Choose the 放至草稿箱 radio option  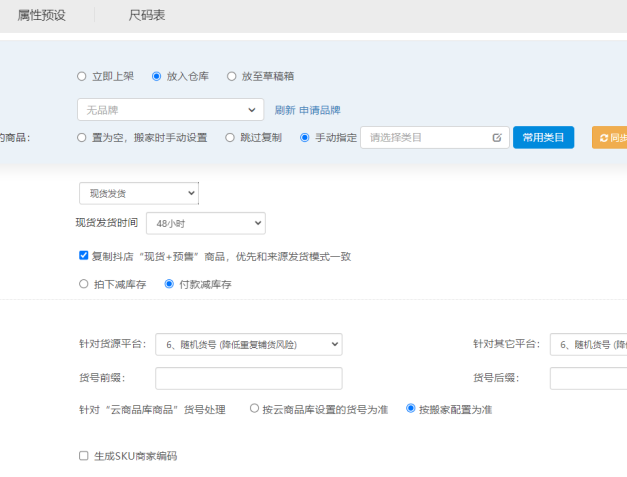pos(232,76)
